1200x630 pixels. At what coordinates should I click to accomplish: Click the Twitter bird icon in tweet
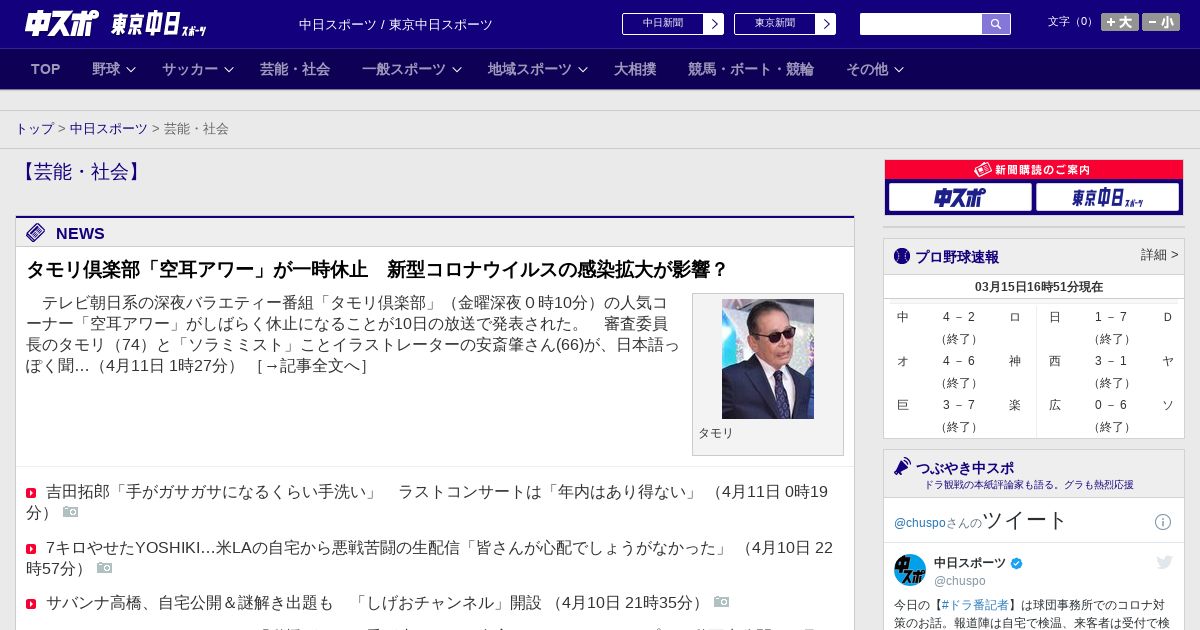click(1164, 562)
